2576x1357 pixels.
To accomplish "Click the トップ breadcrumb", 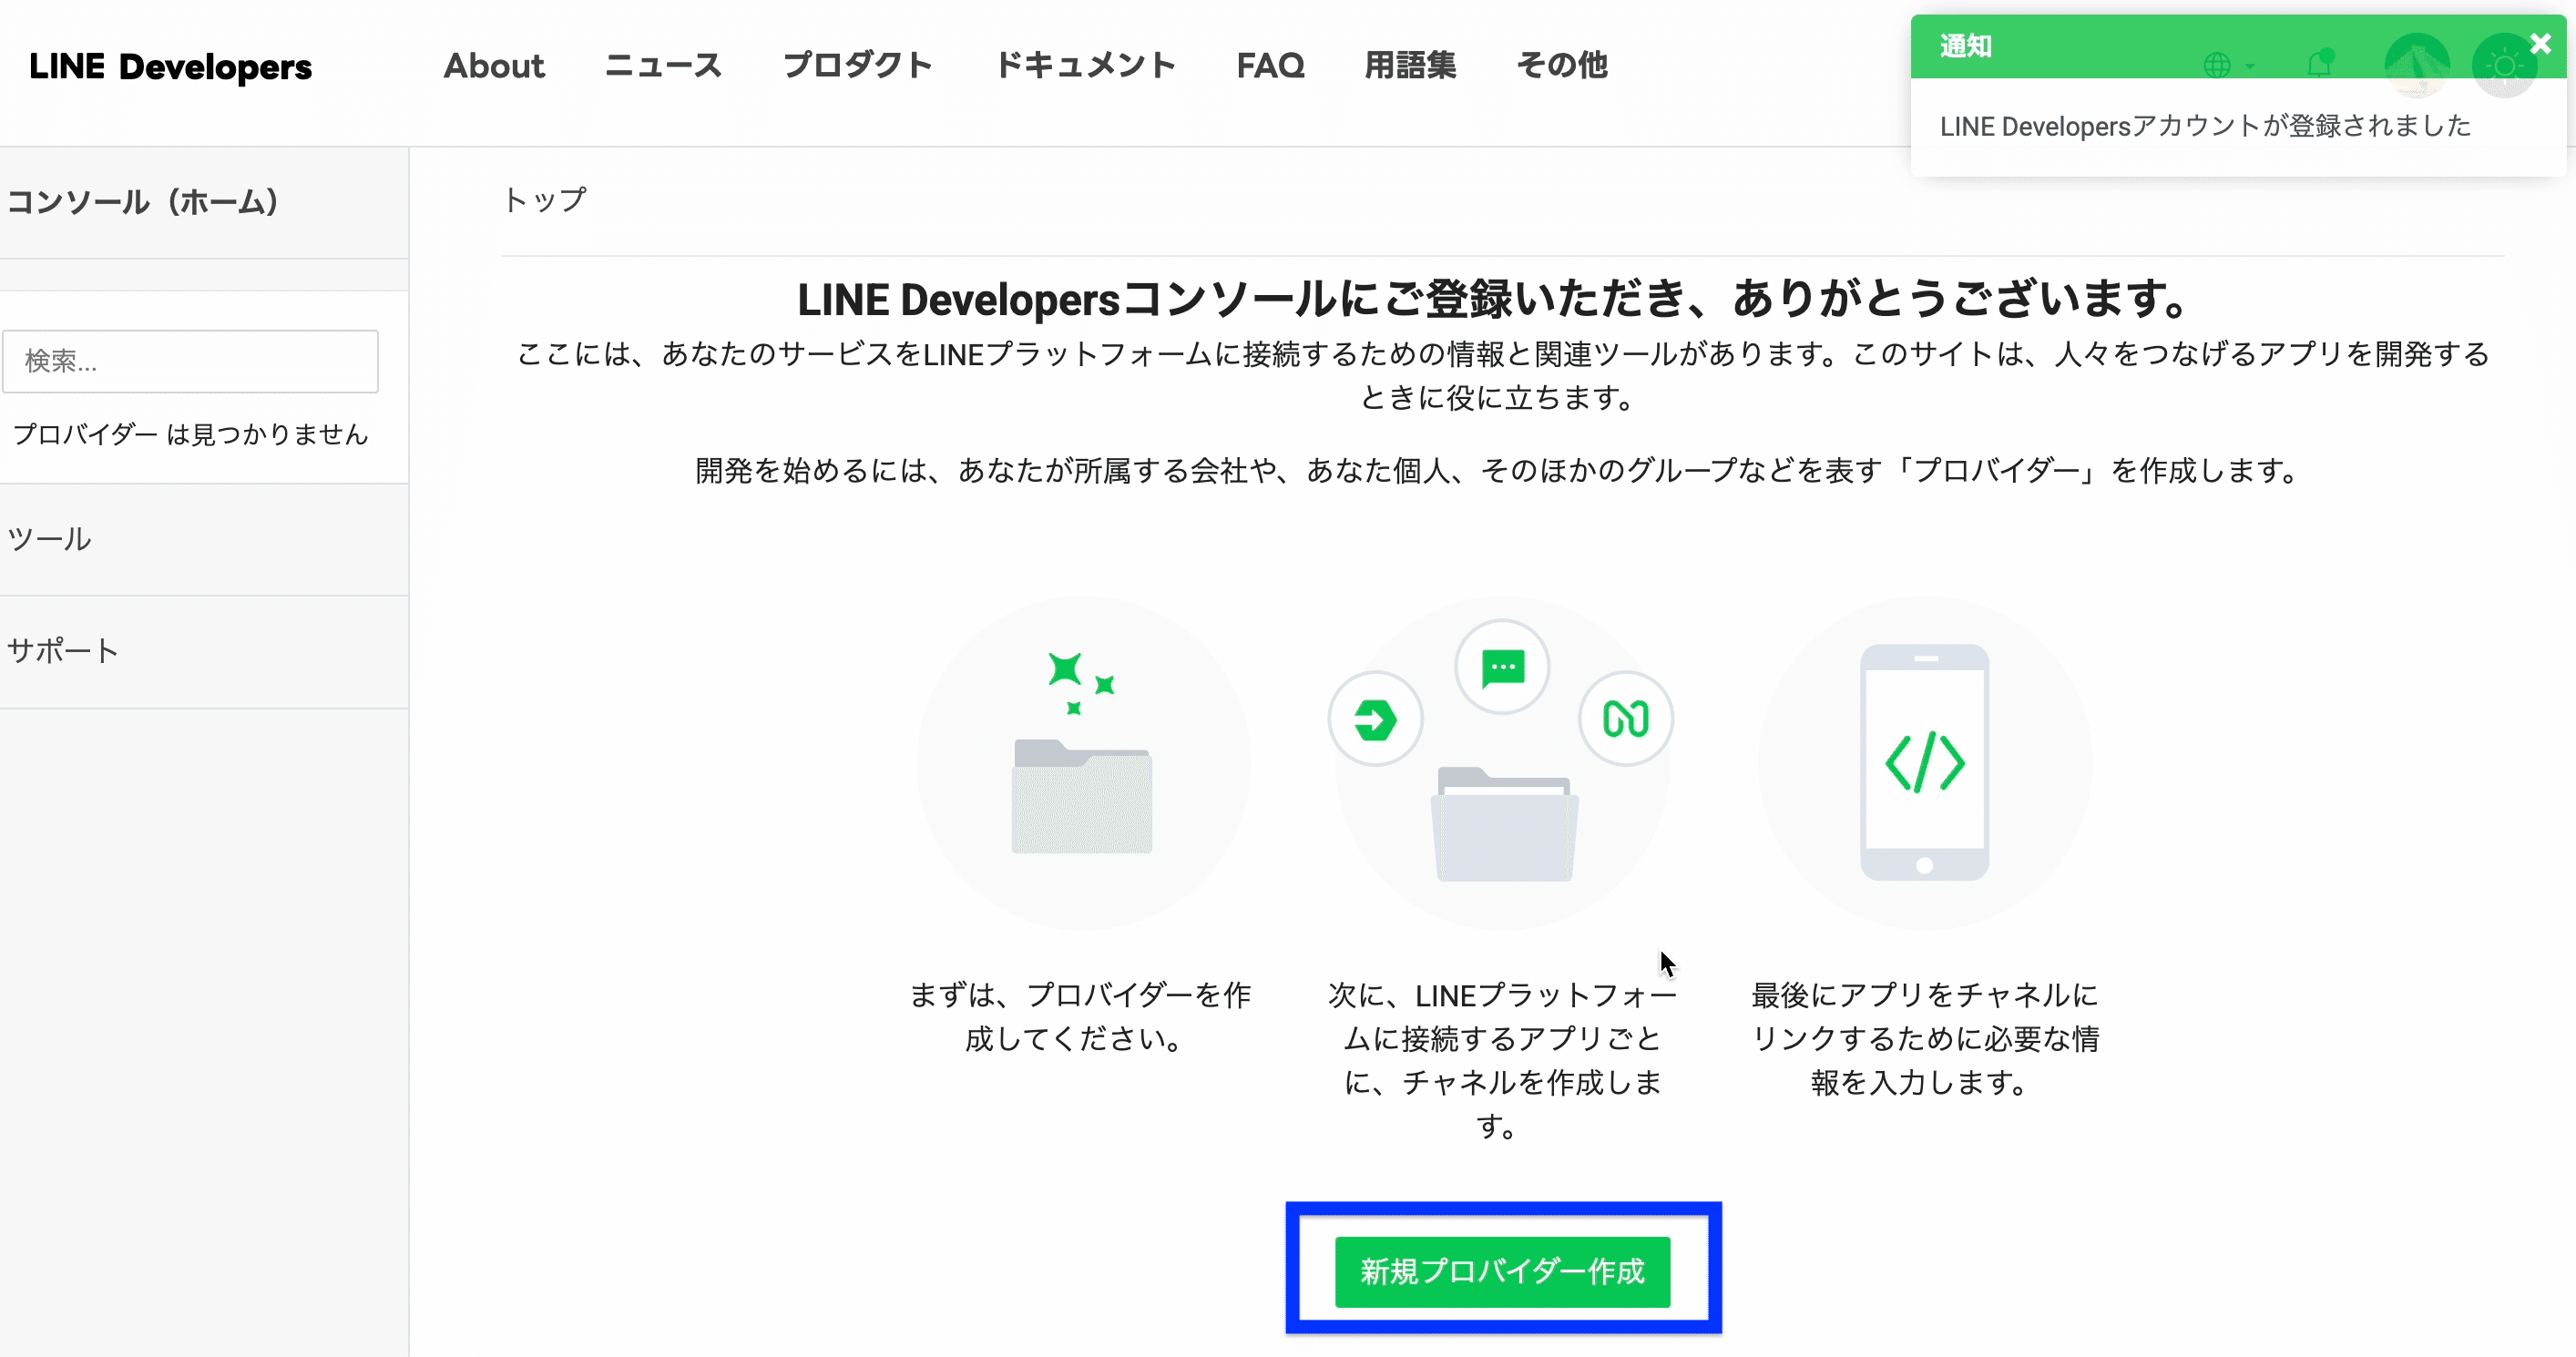I will point(545,200).
